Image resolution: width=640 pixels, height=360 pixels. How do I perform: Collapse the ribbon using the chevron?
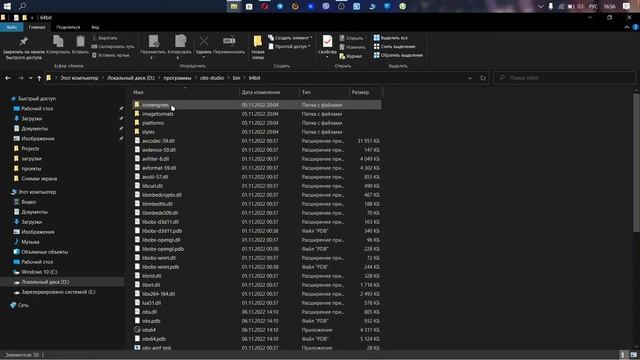[627, 27]
